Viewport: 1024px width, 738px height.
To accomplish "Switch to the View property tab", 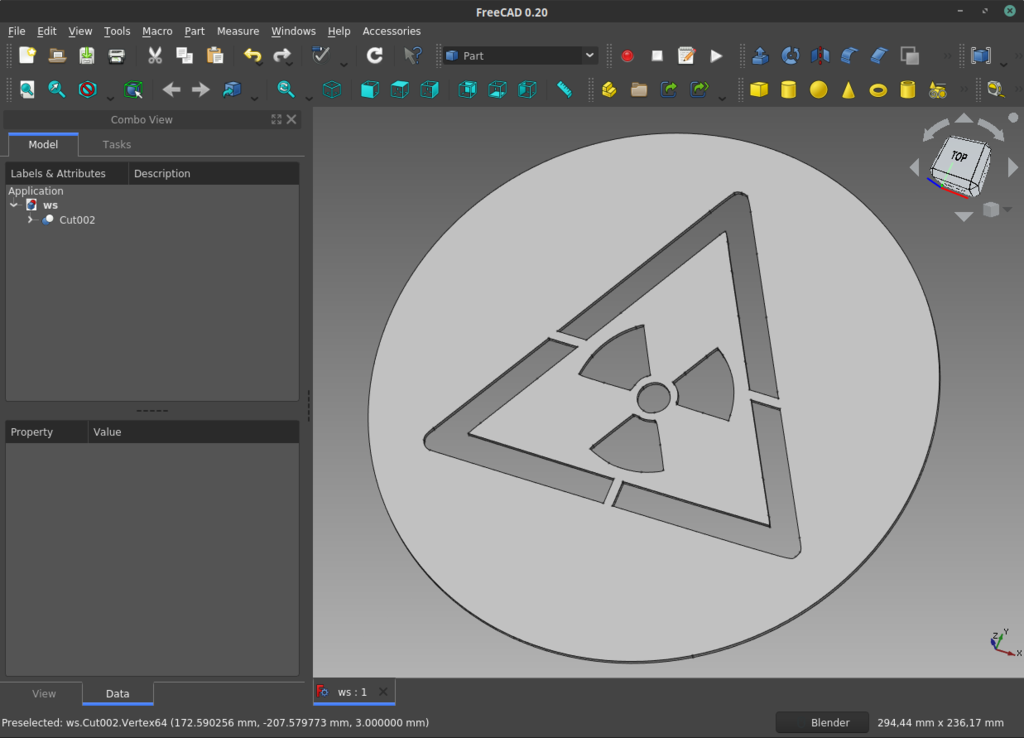I will pyautogui.click(x=44, y=694).
